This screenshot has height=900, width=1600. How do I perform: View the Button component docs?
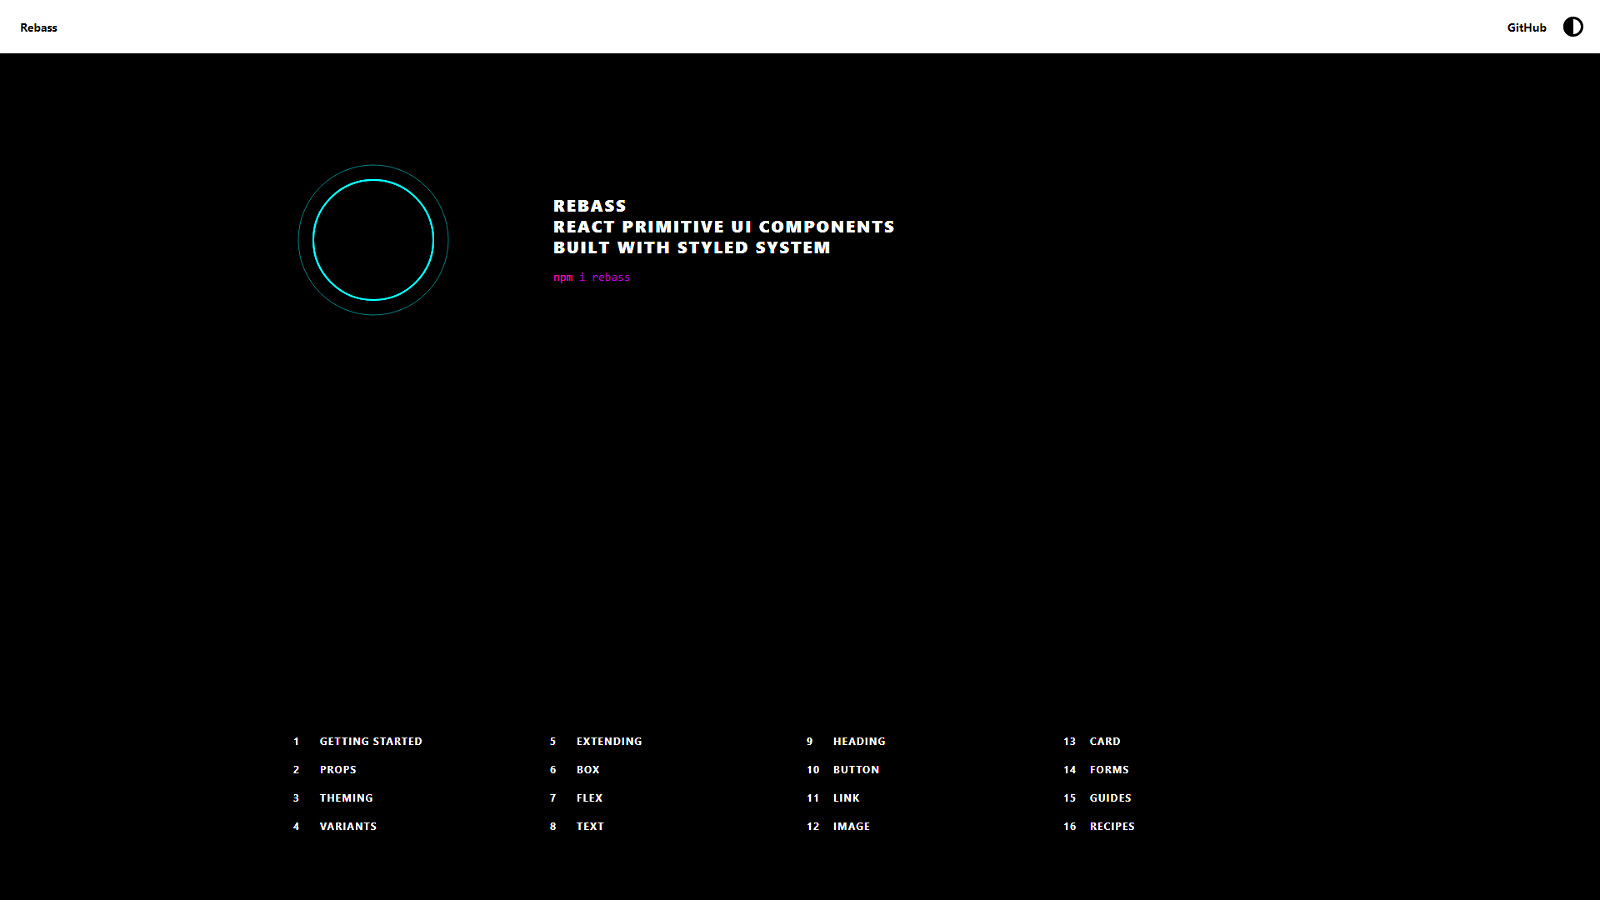856,770
